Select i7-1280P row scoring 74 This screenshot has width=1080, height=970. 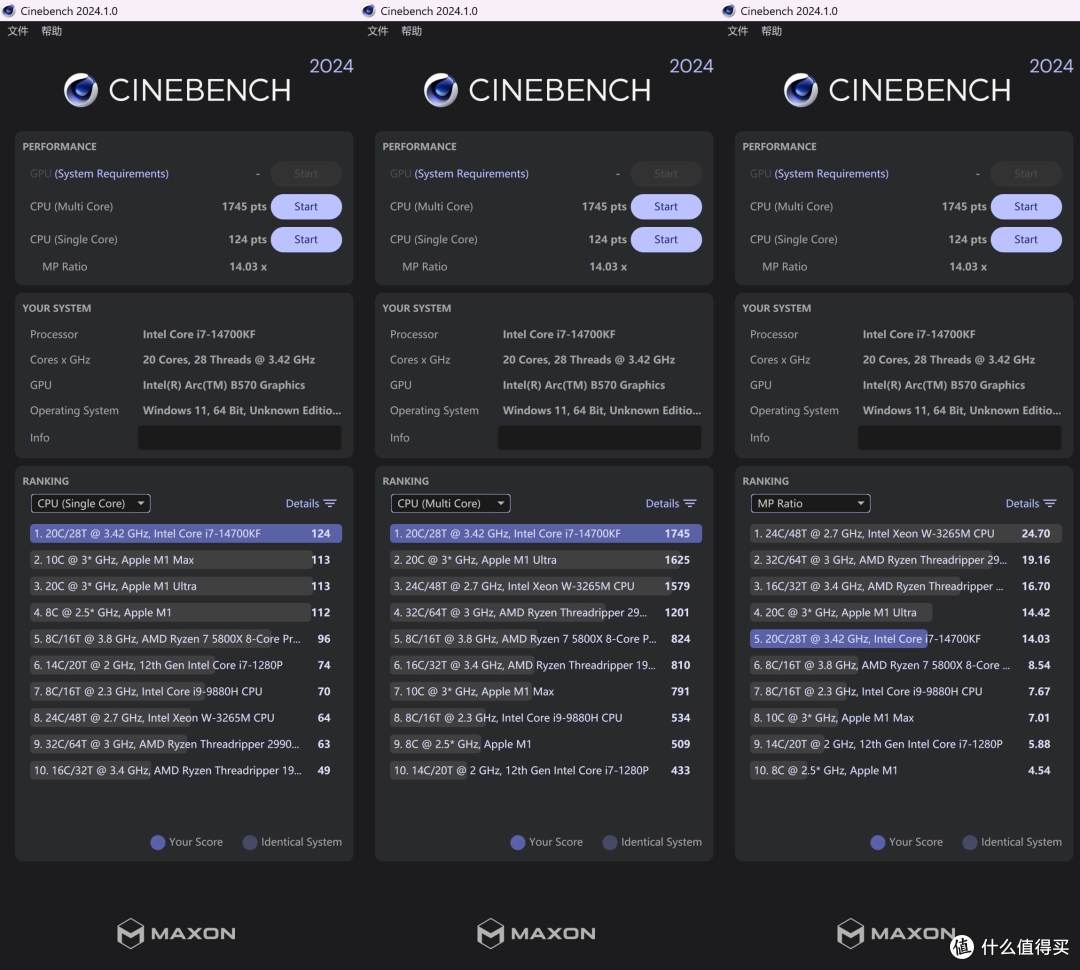pyautogui.click(x=186, y=665)
